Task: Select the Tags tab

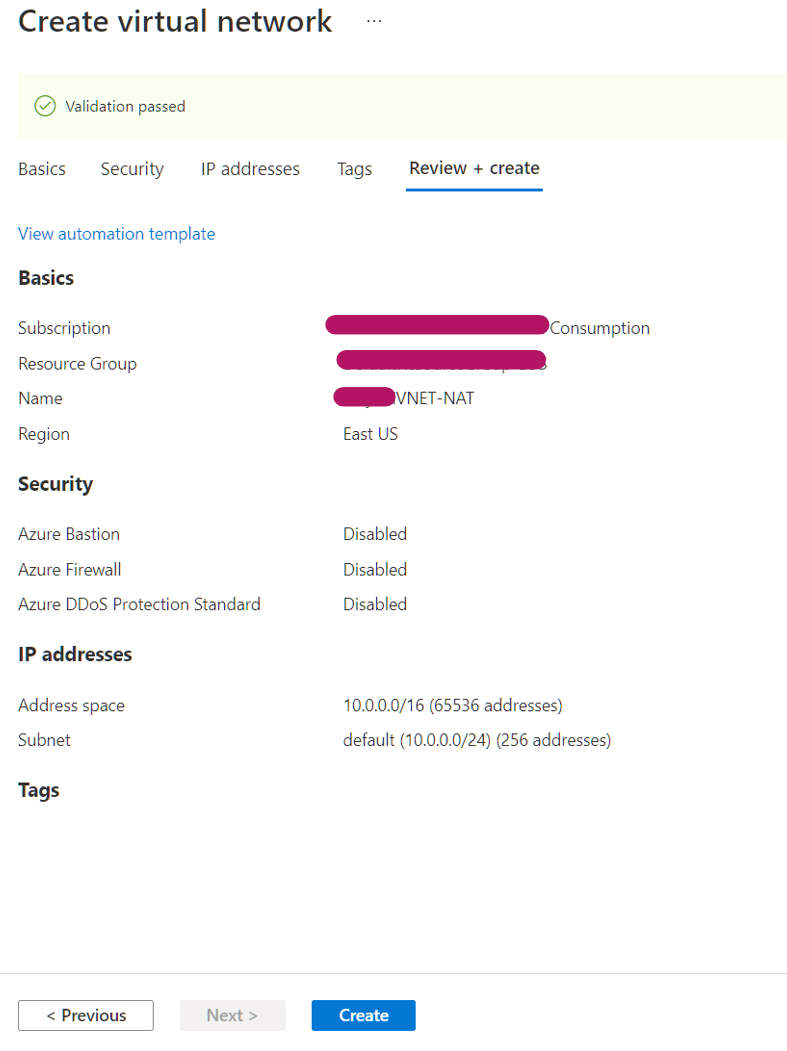Action: (x=354, y=169)
